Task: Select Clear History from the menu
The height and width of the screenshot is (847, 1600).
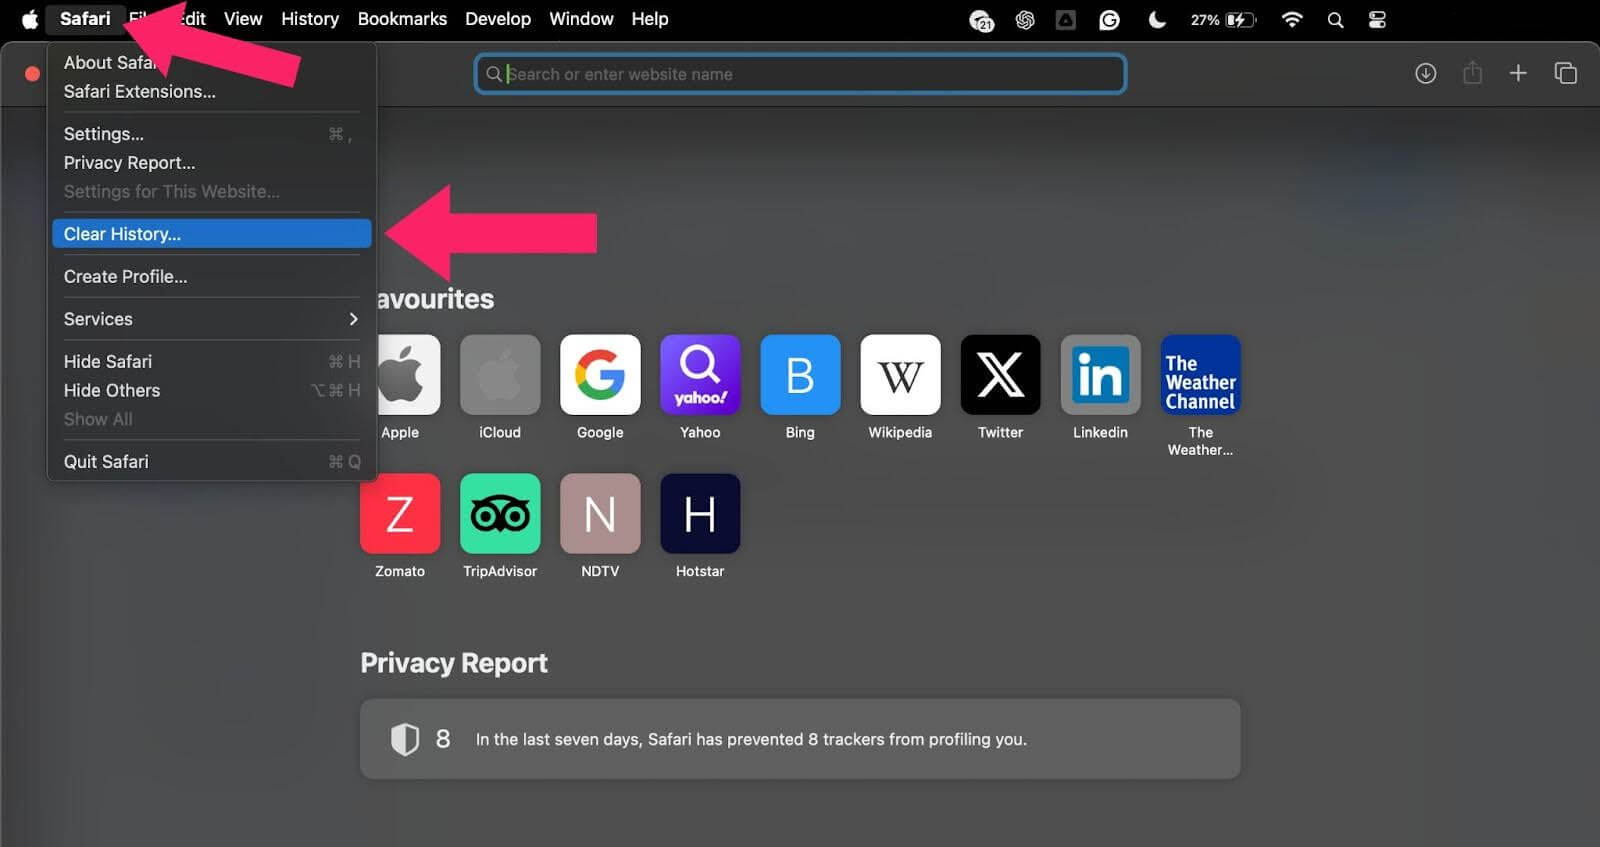Action: [212, 234]
